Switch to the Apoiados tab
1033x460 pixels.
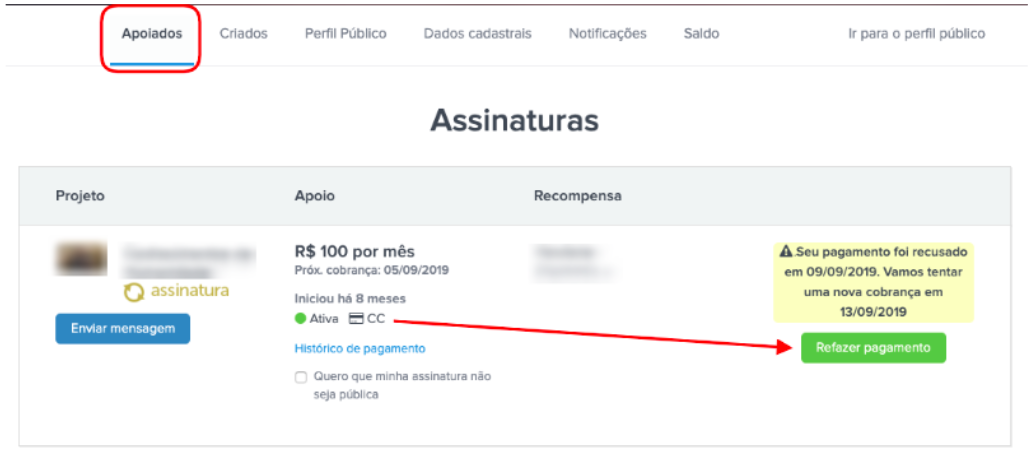coord(152,34)
